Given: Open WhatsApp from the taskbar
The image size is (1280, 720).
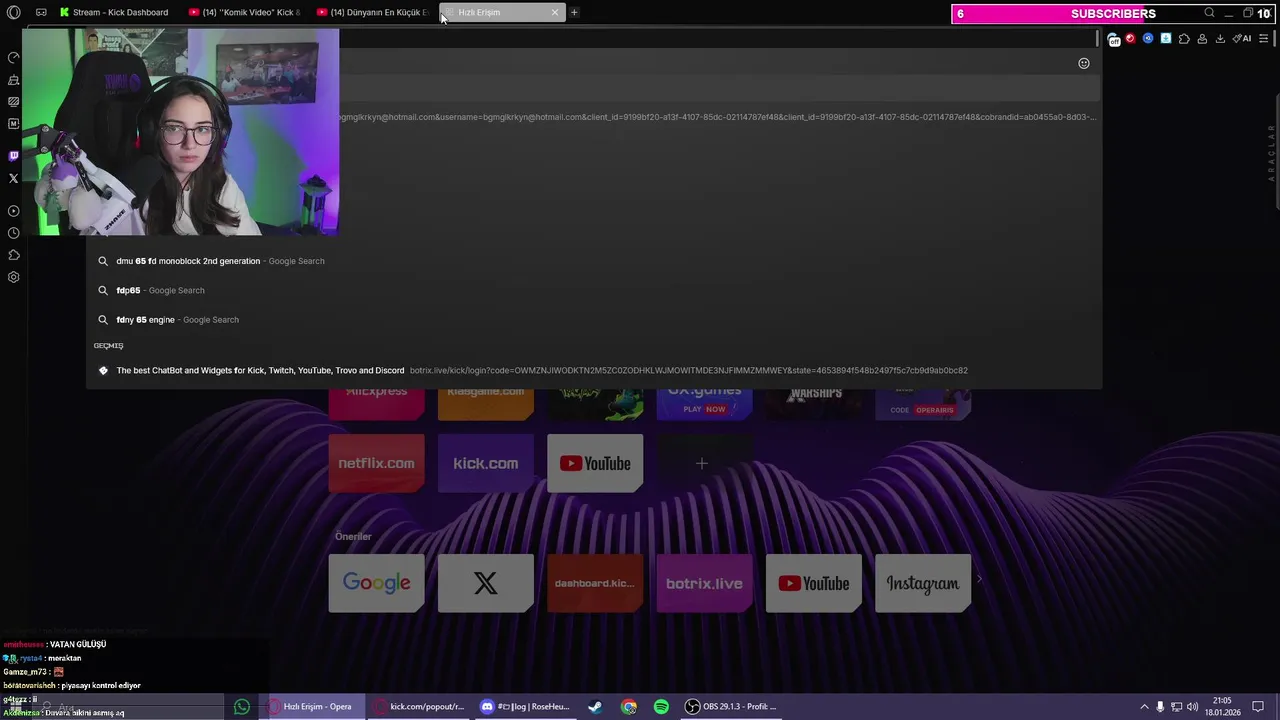Looking at the screenshot, I should [241, 707].
